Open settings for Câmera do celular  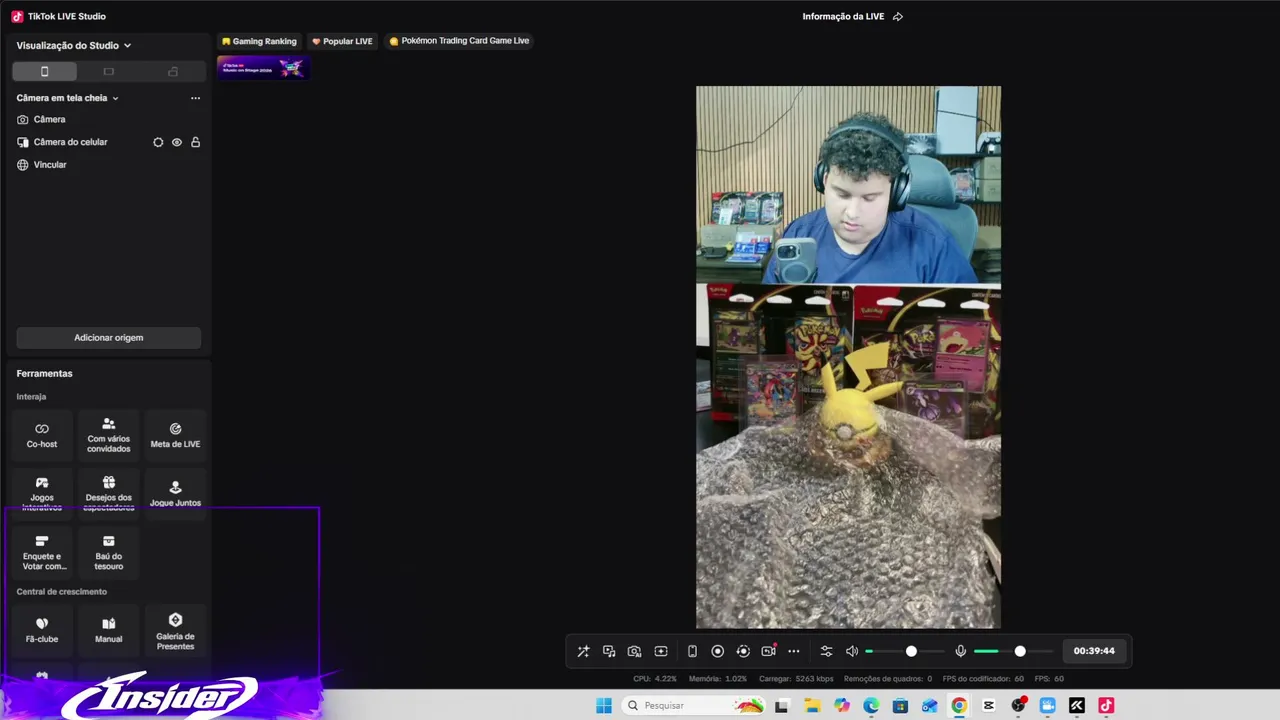[x=158, y=142]
